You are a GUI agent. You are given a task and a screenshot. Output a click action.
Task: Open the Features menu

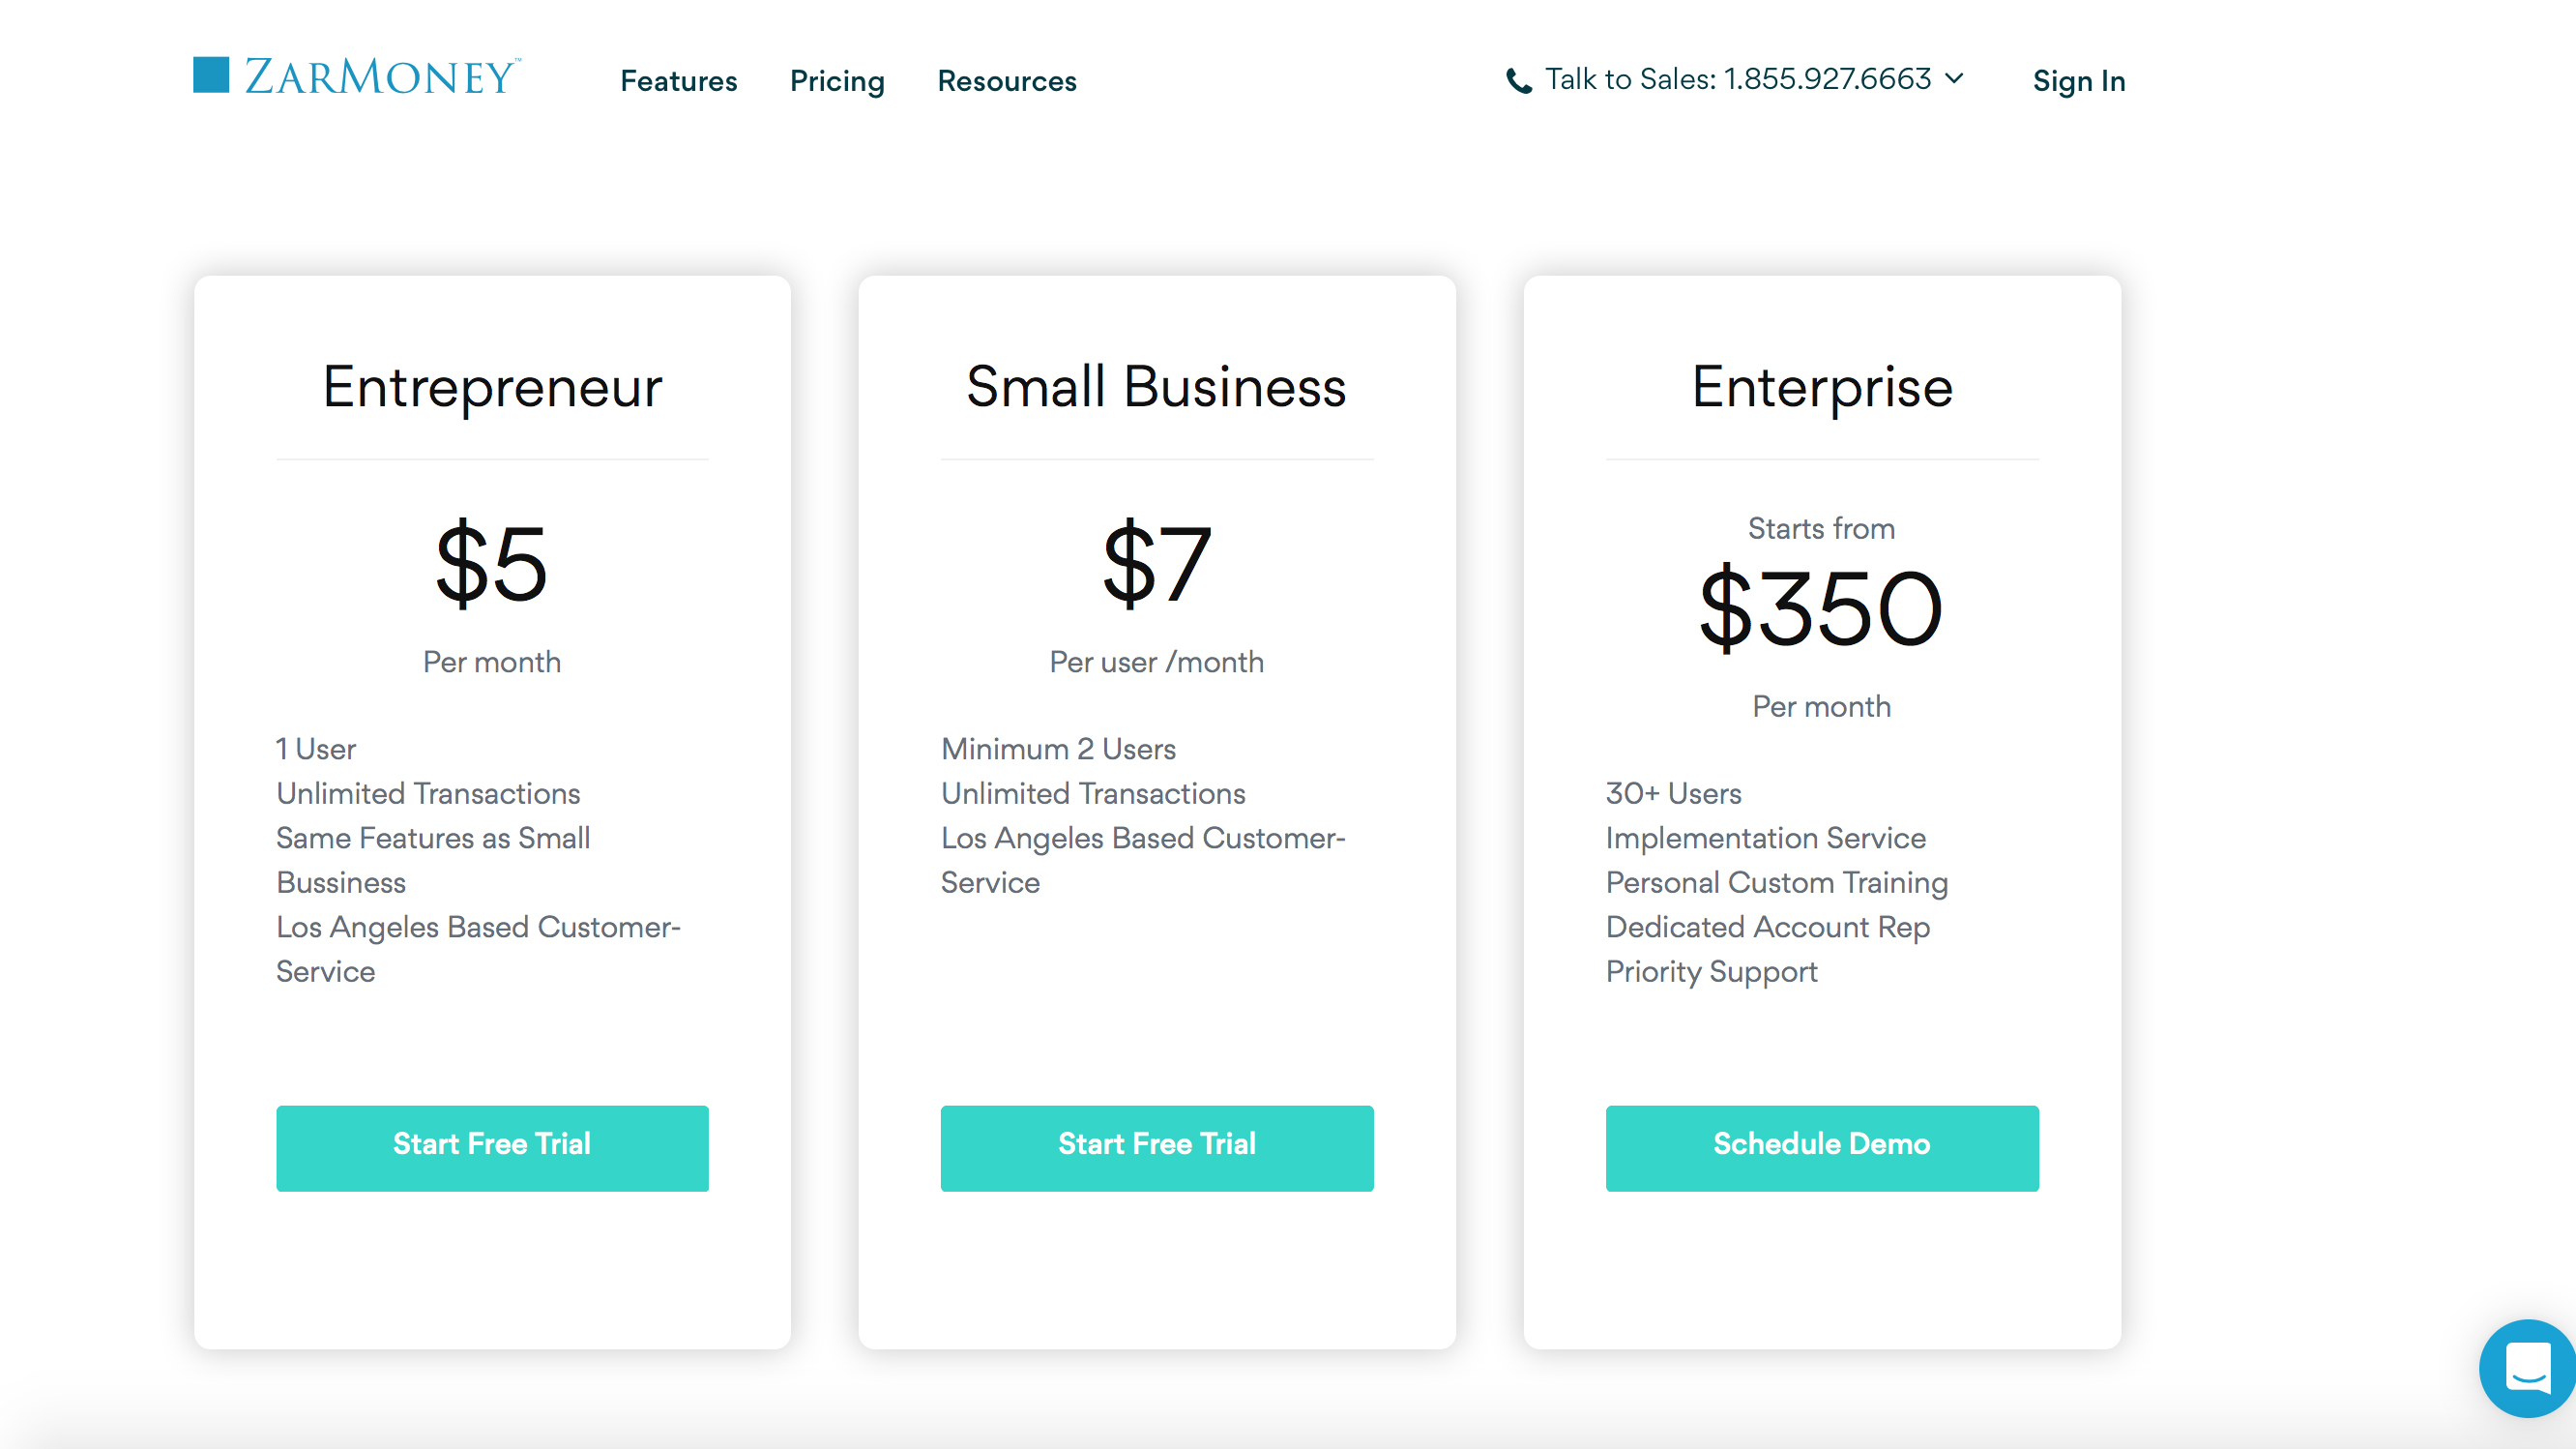(678, 81)
